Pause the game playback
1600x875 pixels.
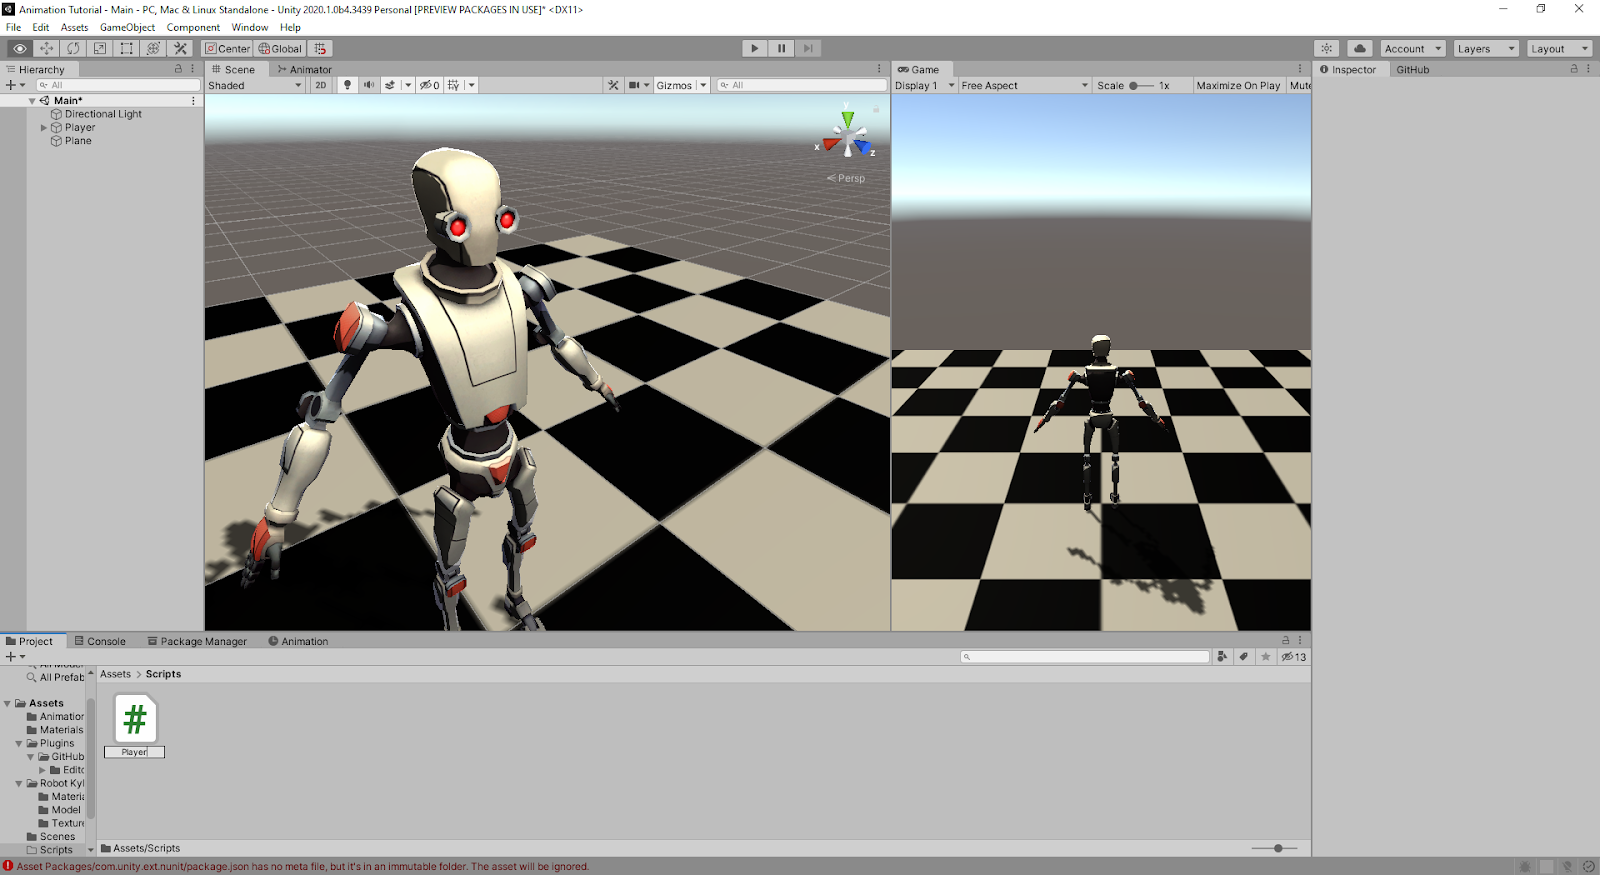pos(782,48)
